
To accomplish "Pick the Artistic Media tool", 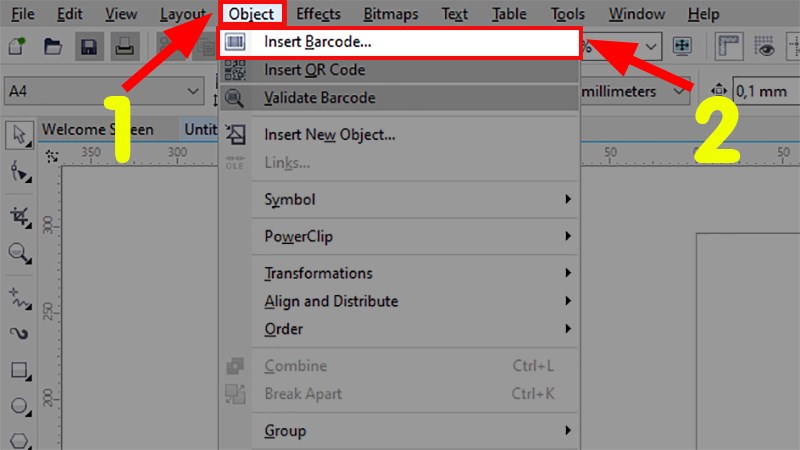I will pyautogui.click(x=19, y=332).
